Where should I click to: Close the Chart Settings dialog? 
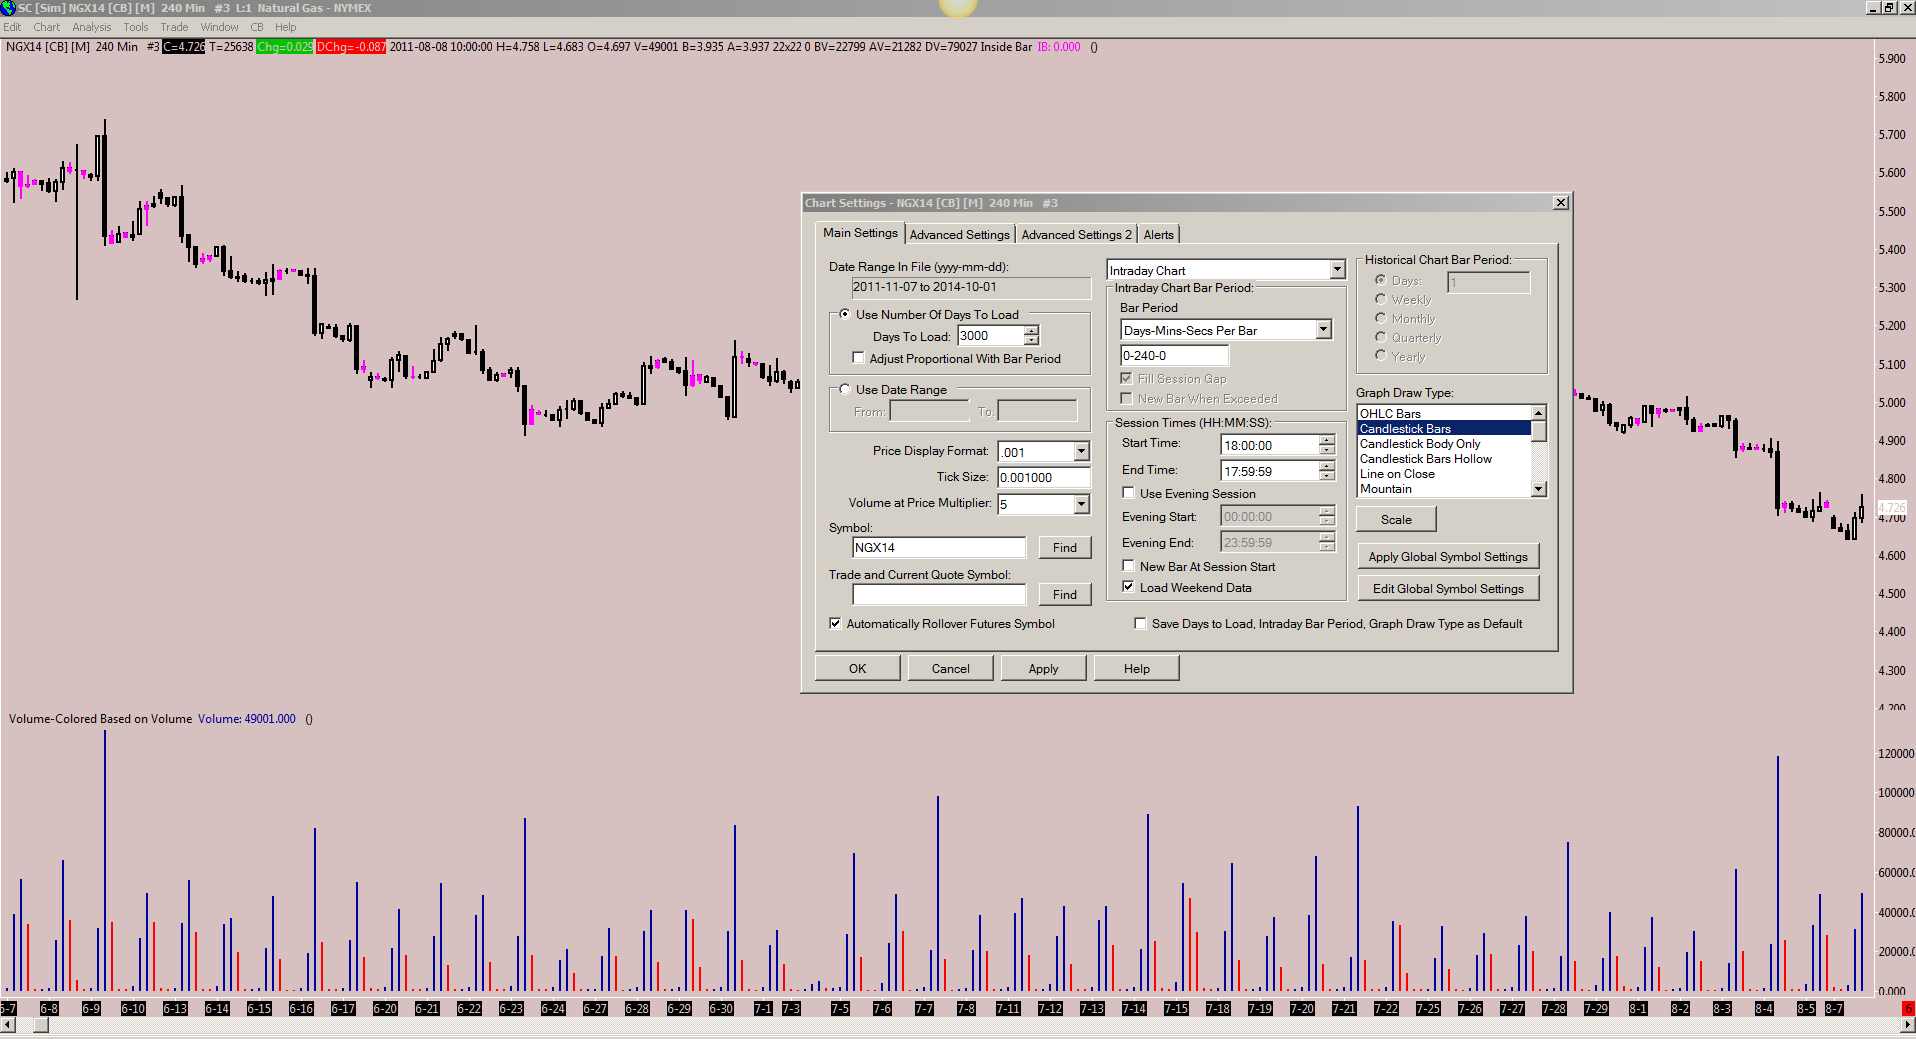[1560, 203]
